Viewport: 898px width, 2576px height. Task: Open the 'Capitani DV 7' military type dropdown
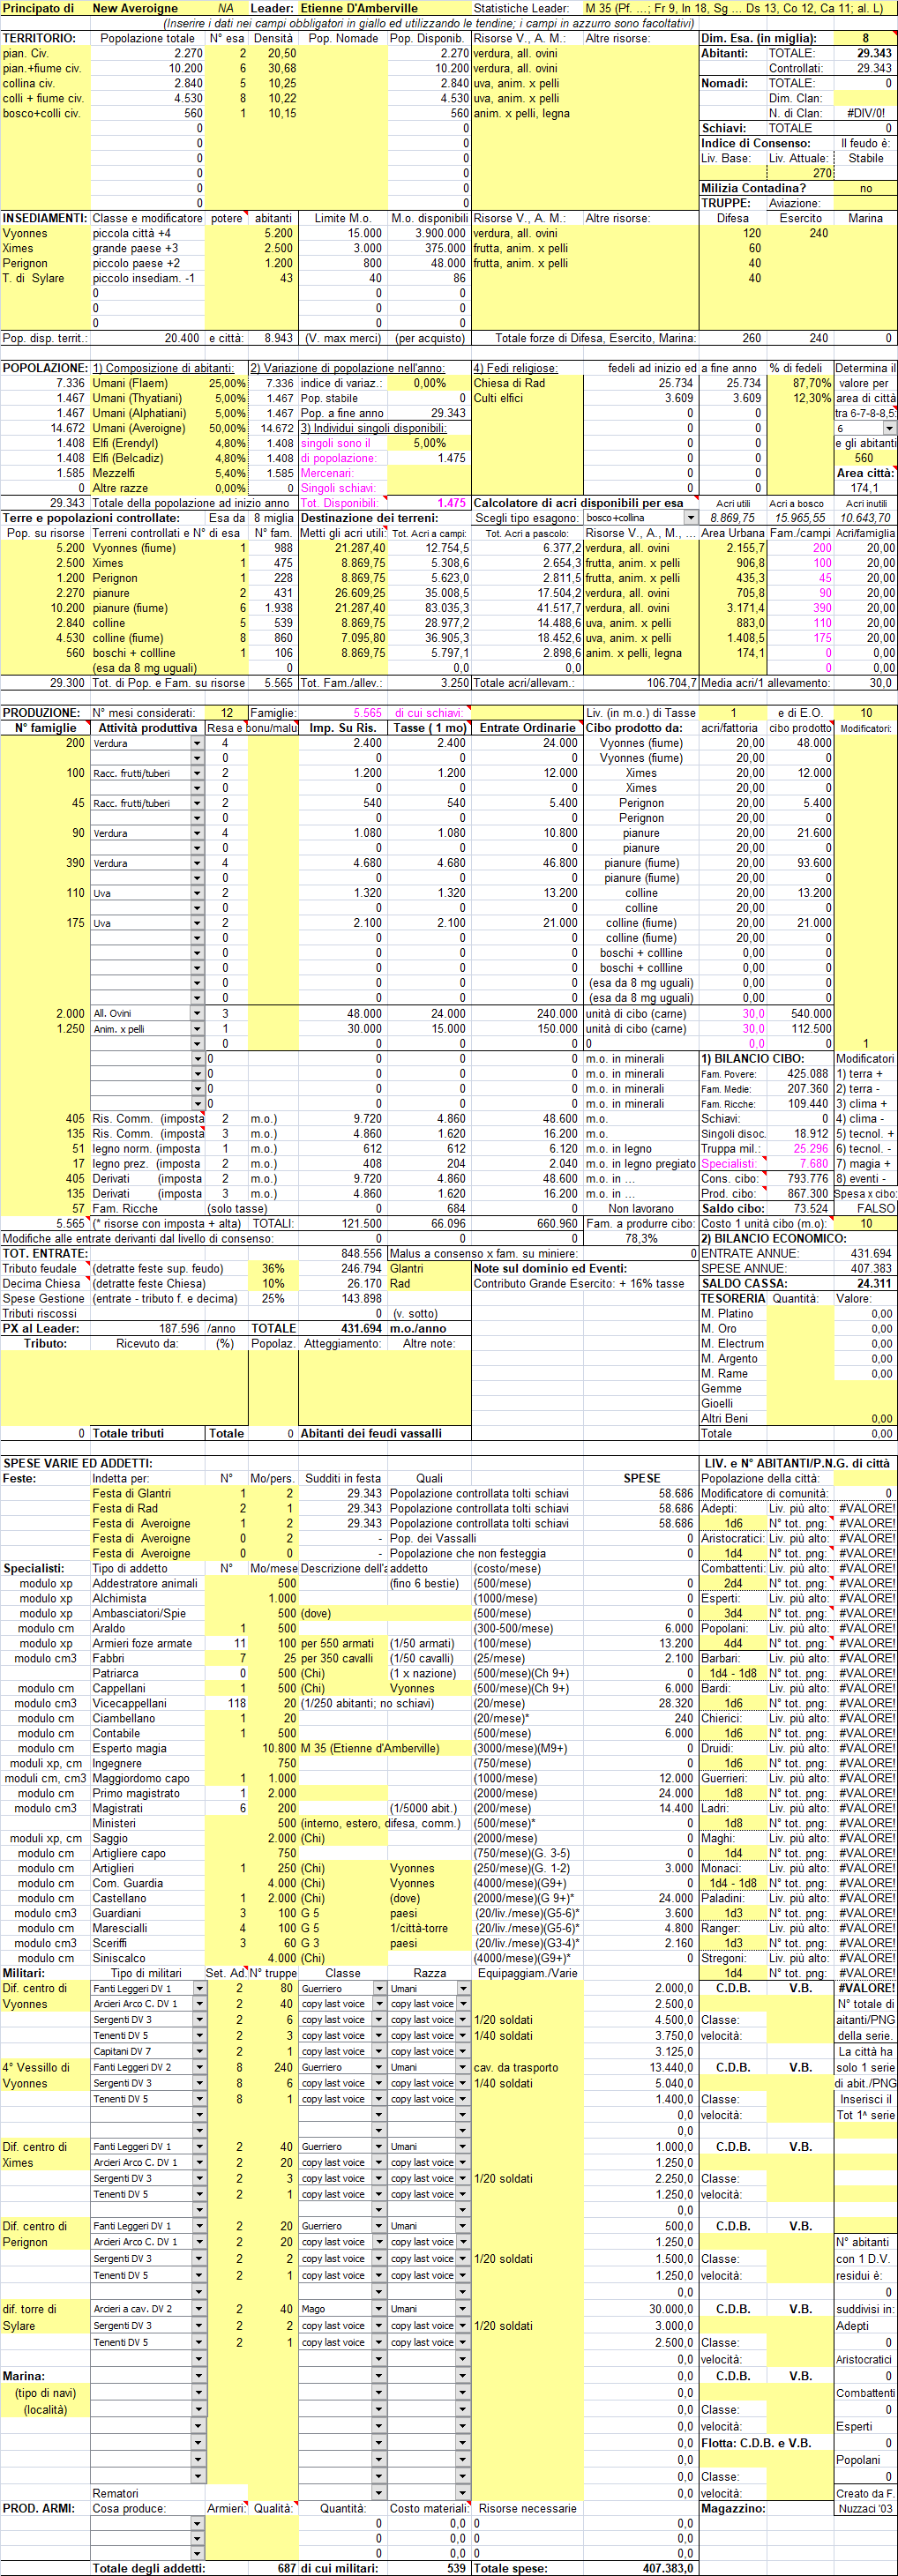click(199, 2051)
